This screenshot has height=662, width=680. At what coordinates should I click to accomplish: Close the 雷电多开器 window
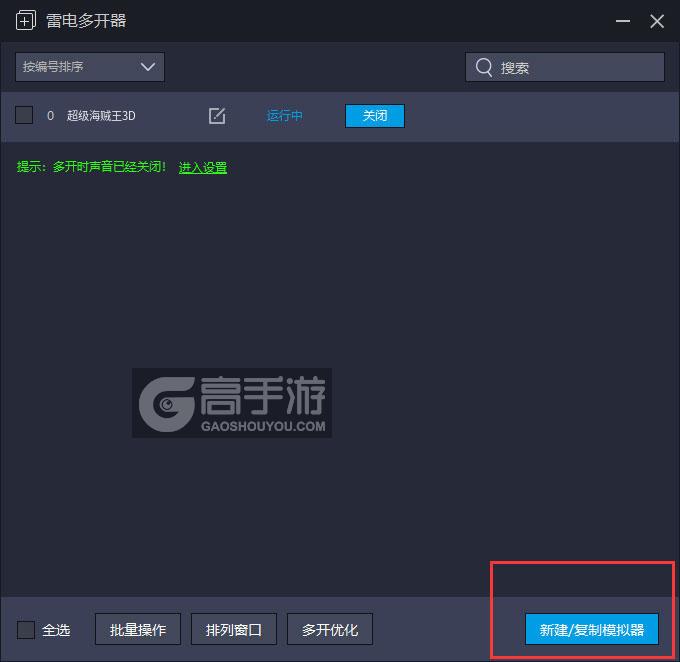(x=657, y=21)
